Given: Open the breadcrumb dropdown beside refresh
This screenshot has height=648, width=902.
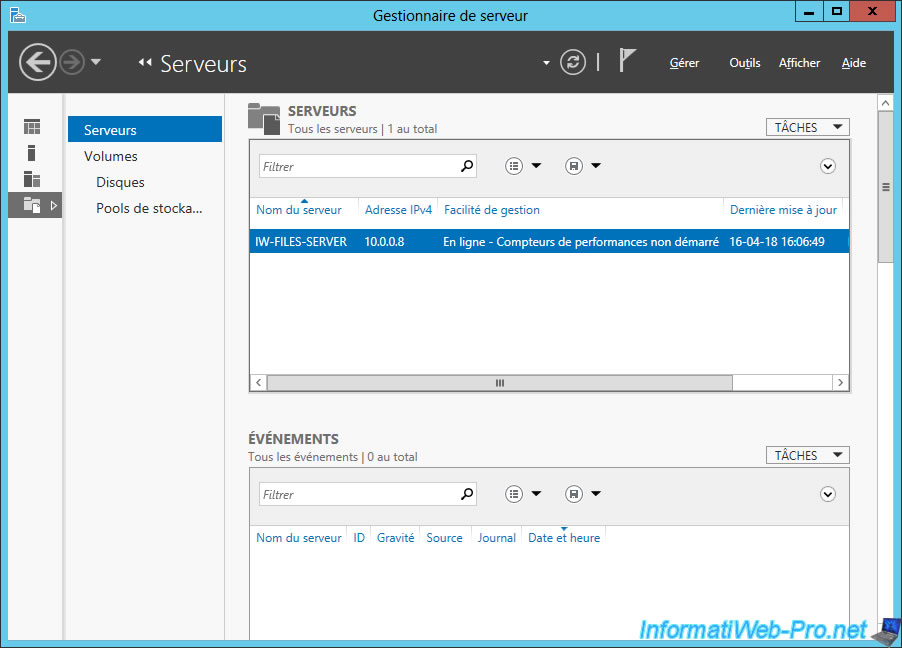Looking at the screenshot, I should [546, 63].
